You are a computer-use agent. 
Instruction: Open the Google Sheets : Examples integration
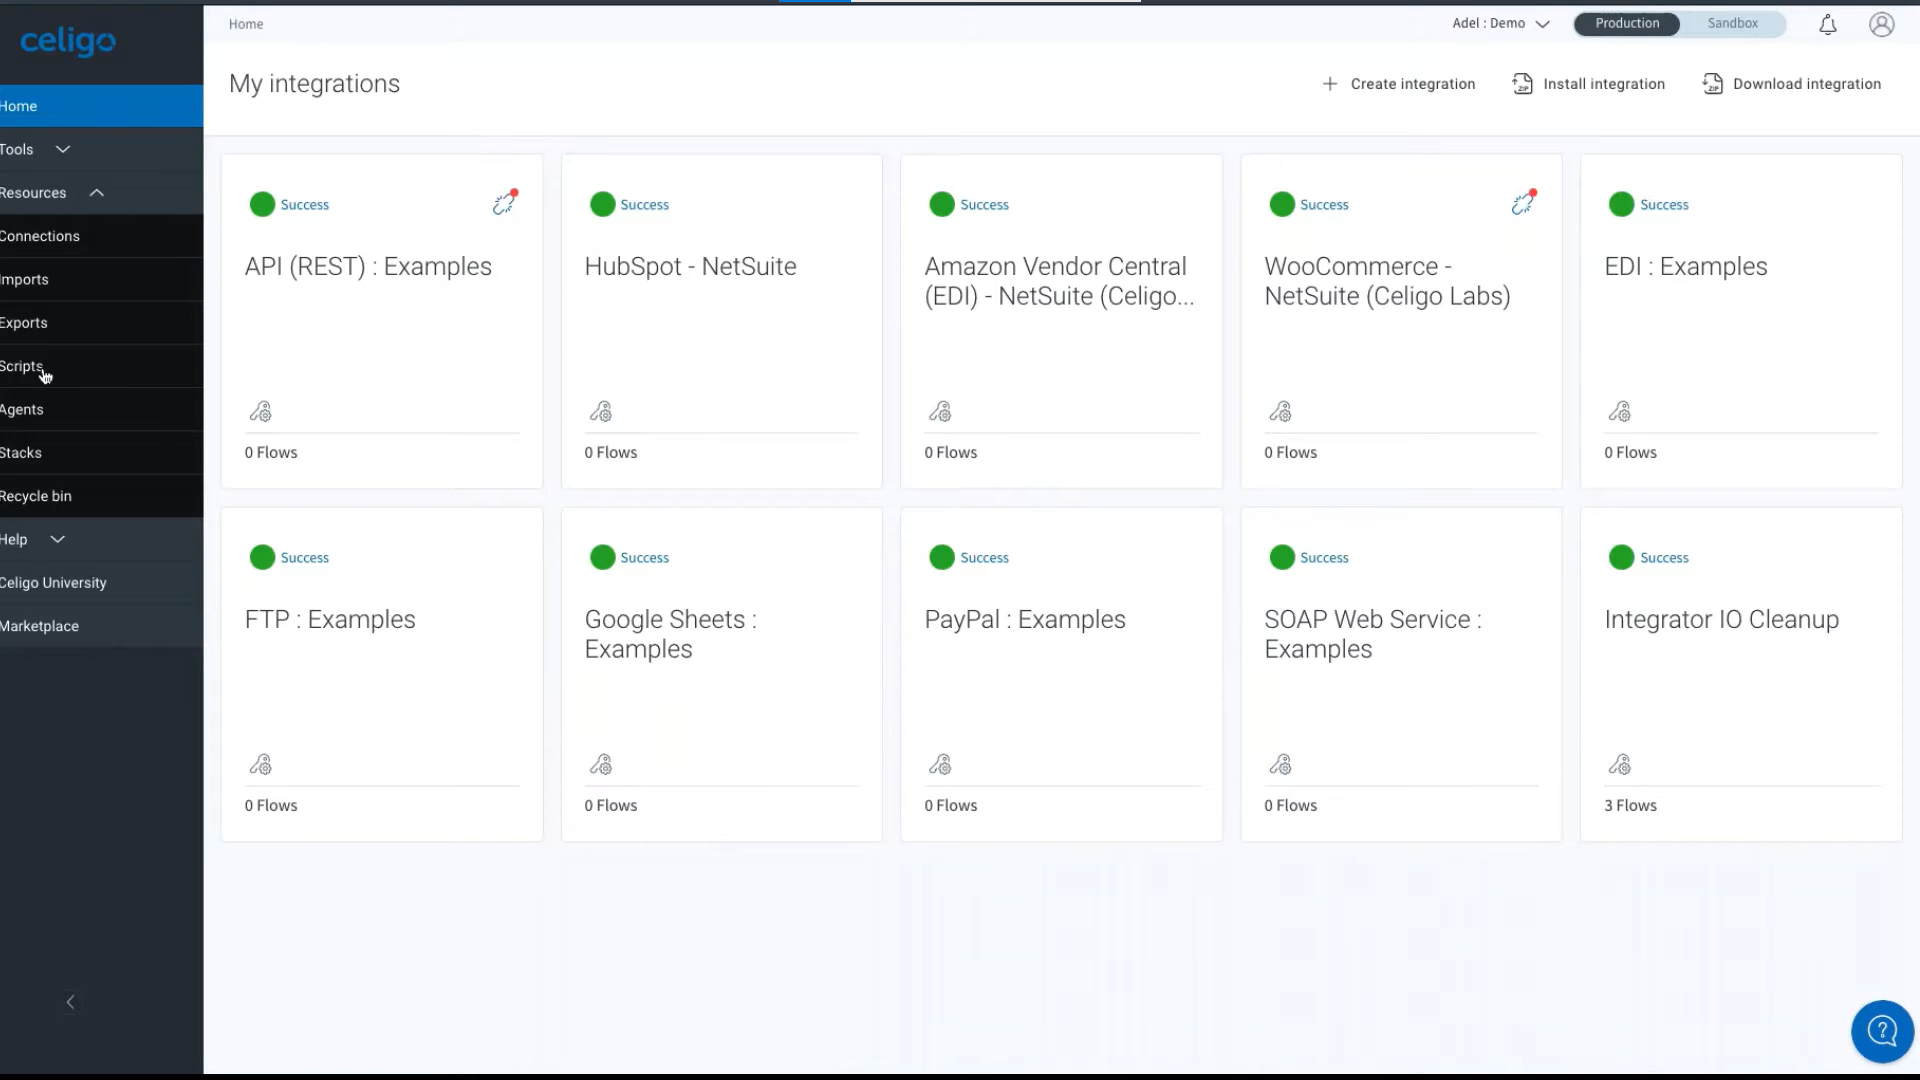(670, 634)
